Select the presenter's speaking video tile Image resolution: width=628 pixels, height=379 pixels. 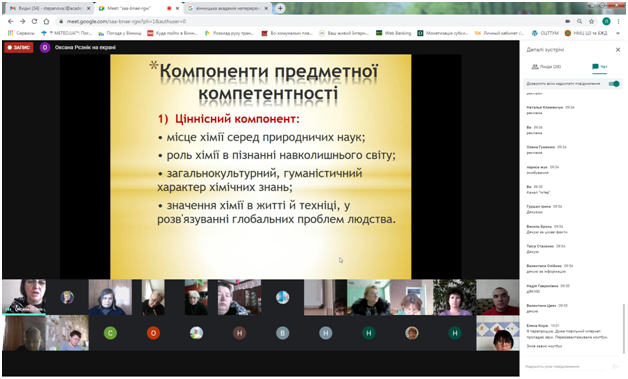point(24,297)
